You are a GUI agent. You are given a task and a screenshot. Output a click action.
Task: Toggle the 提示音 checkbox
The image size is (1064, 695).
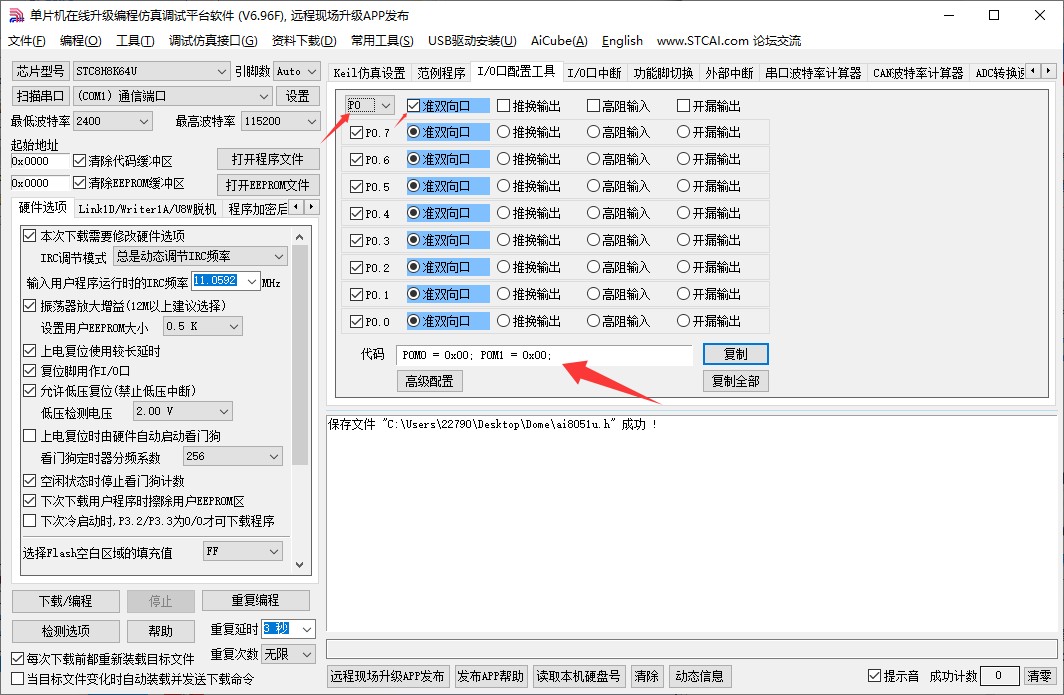click(x=875, y=676)
